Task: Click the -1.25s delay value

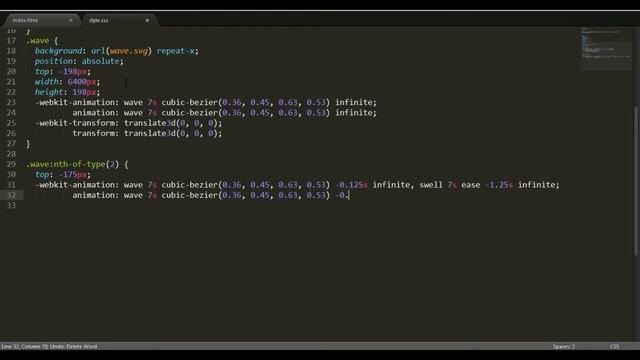Action: point(499,185)
